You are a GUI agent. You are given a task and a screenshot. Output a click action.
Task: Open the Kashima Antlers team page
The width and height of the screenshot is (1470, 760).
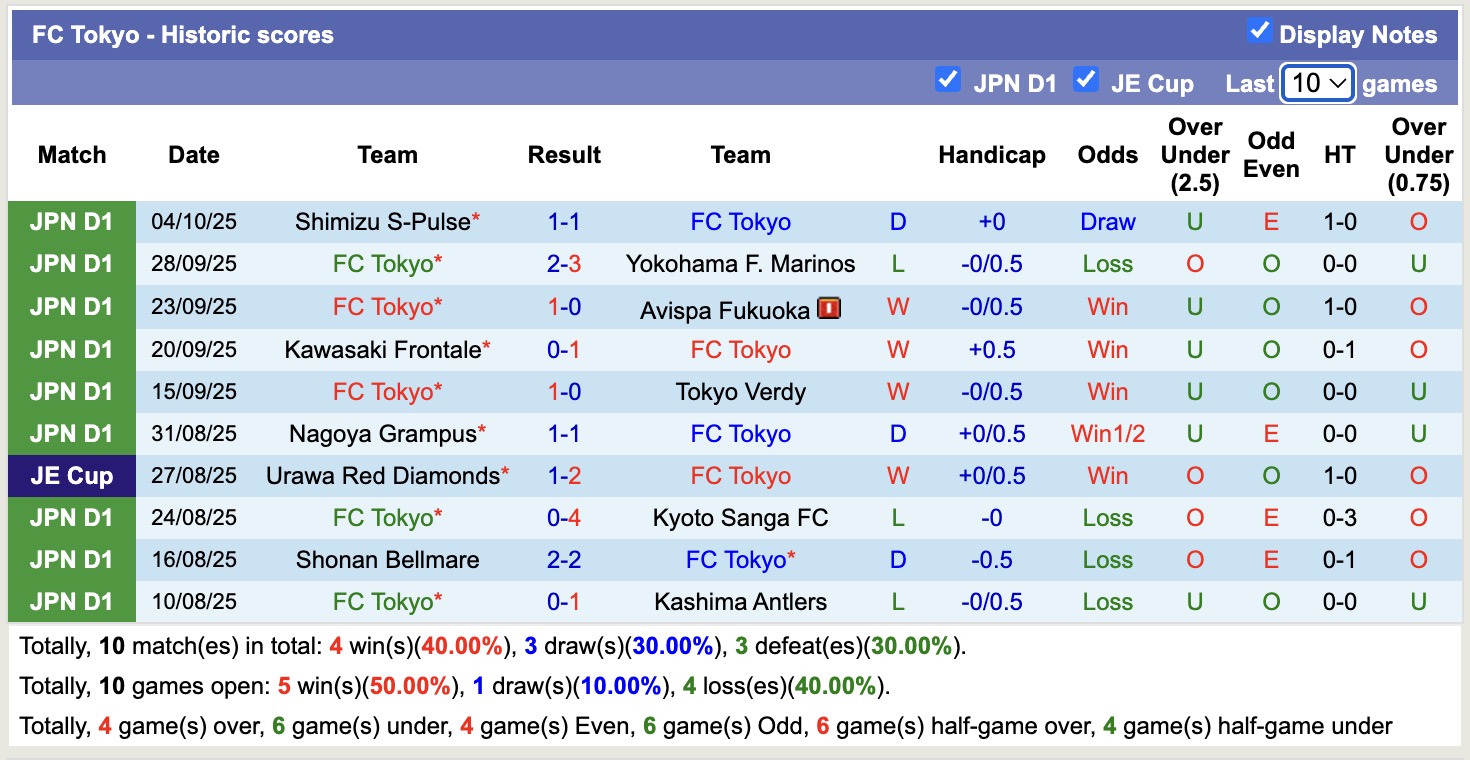click(x=740, y=601)
